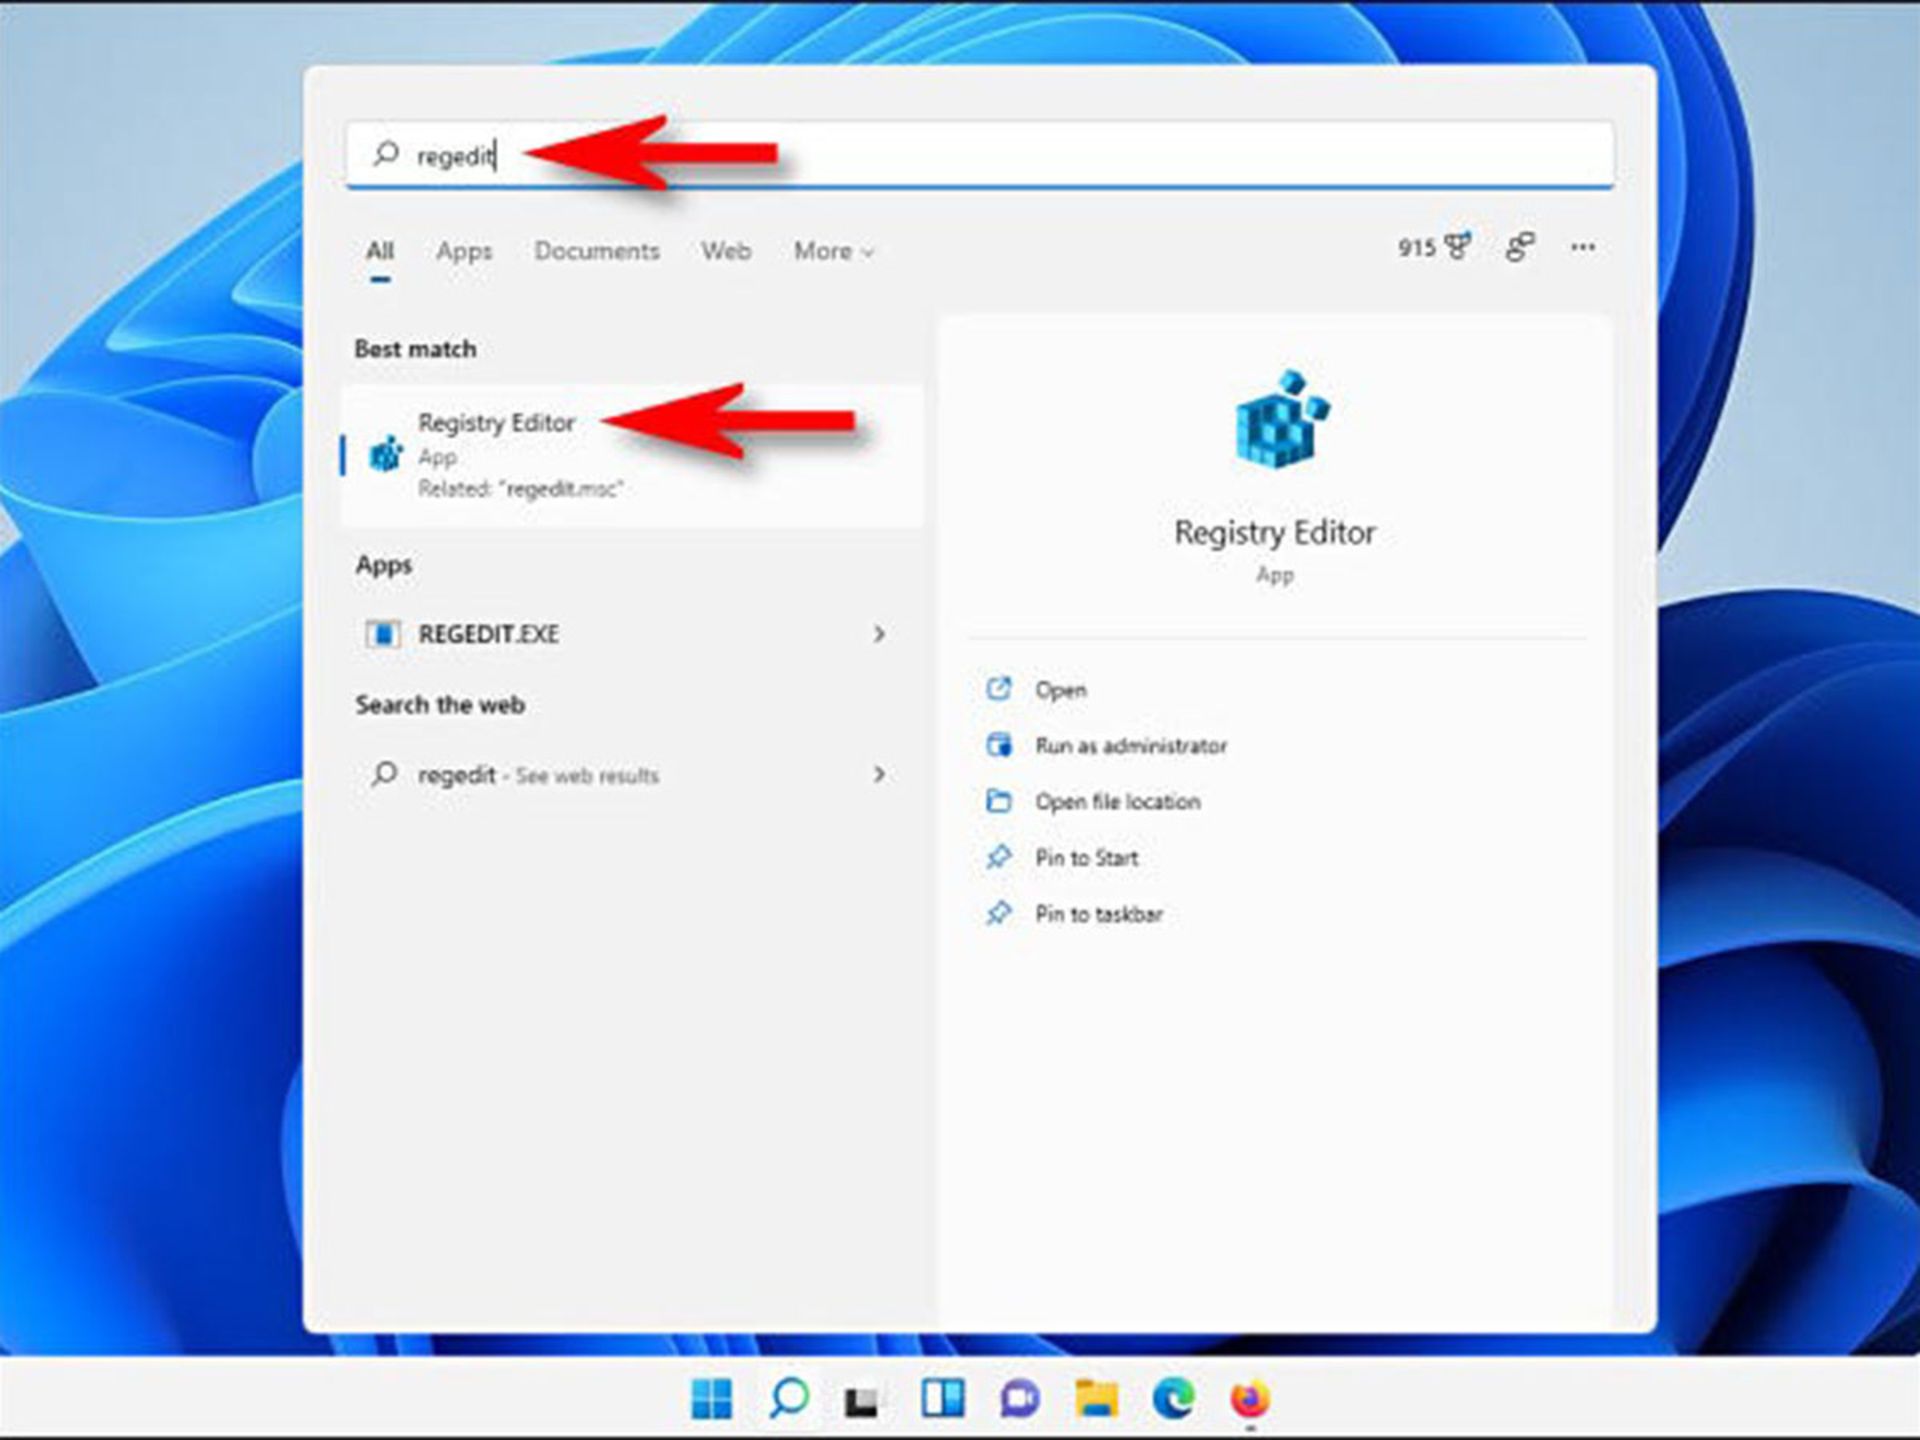
Task: Launch the Chat app from taskbar
Action: point(1019,1398)
